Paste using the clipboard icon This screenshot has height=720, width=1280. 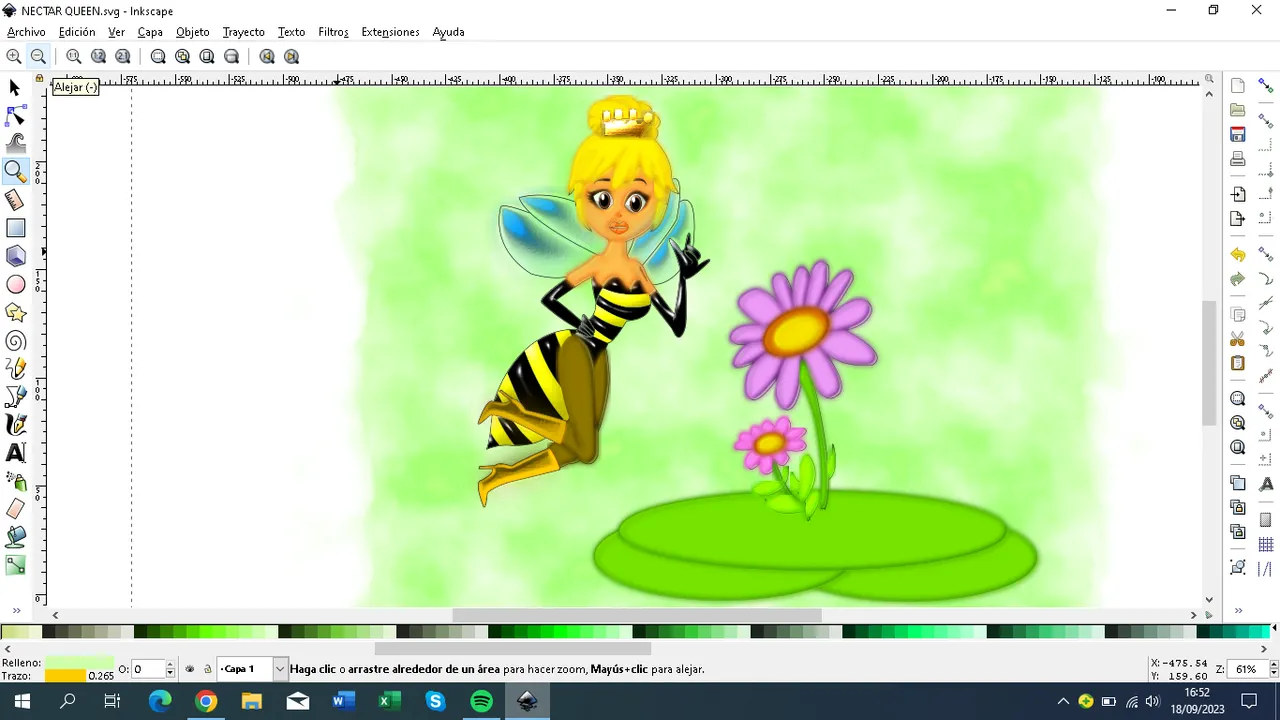tap(1238, 363)
